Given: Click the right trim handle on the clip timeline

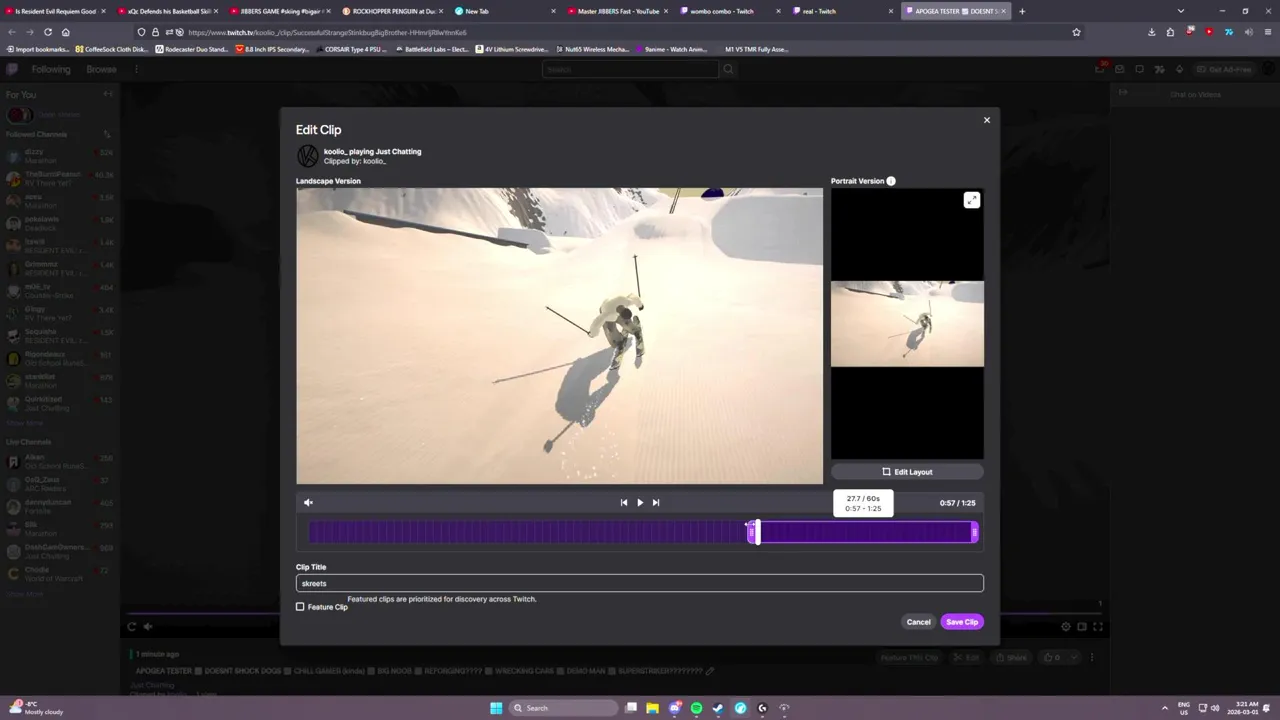Looking at the screenshot, I should click(974, 533).
